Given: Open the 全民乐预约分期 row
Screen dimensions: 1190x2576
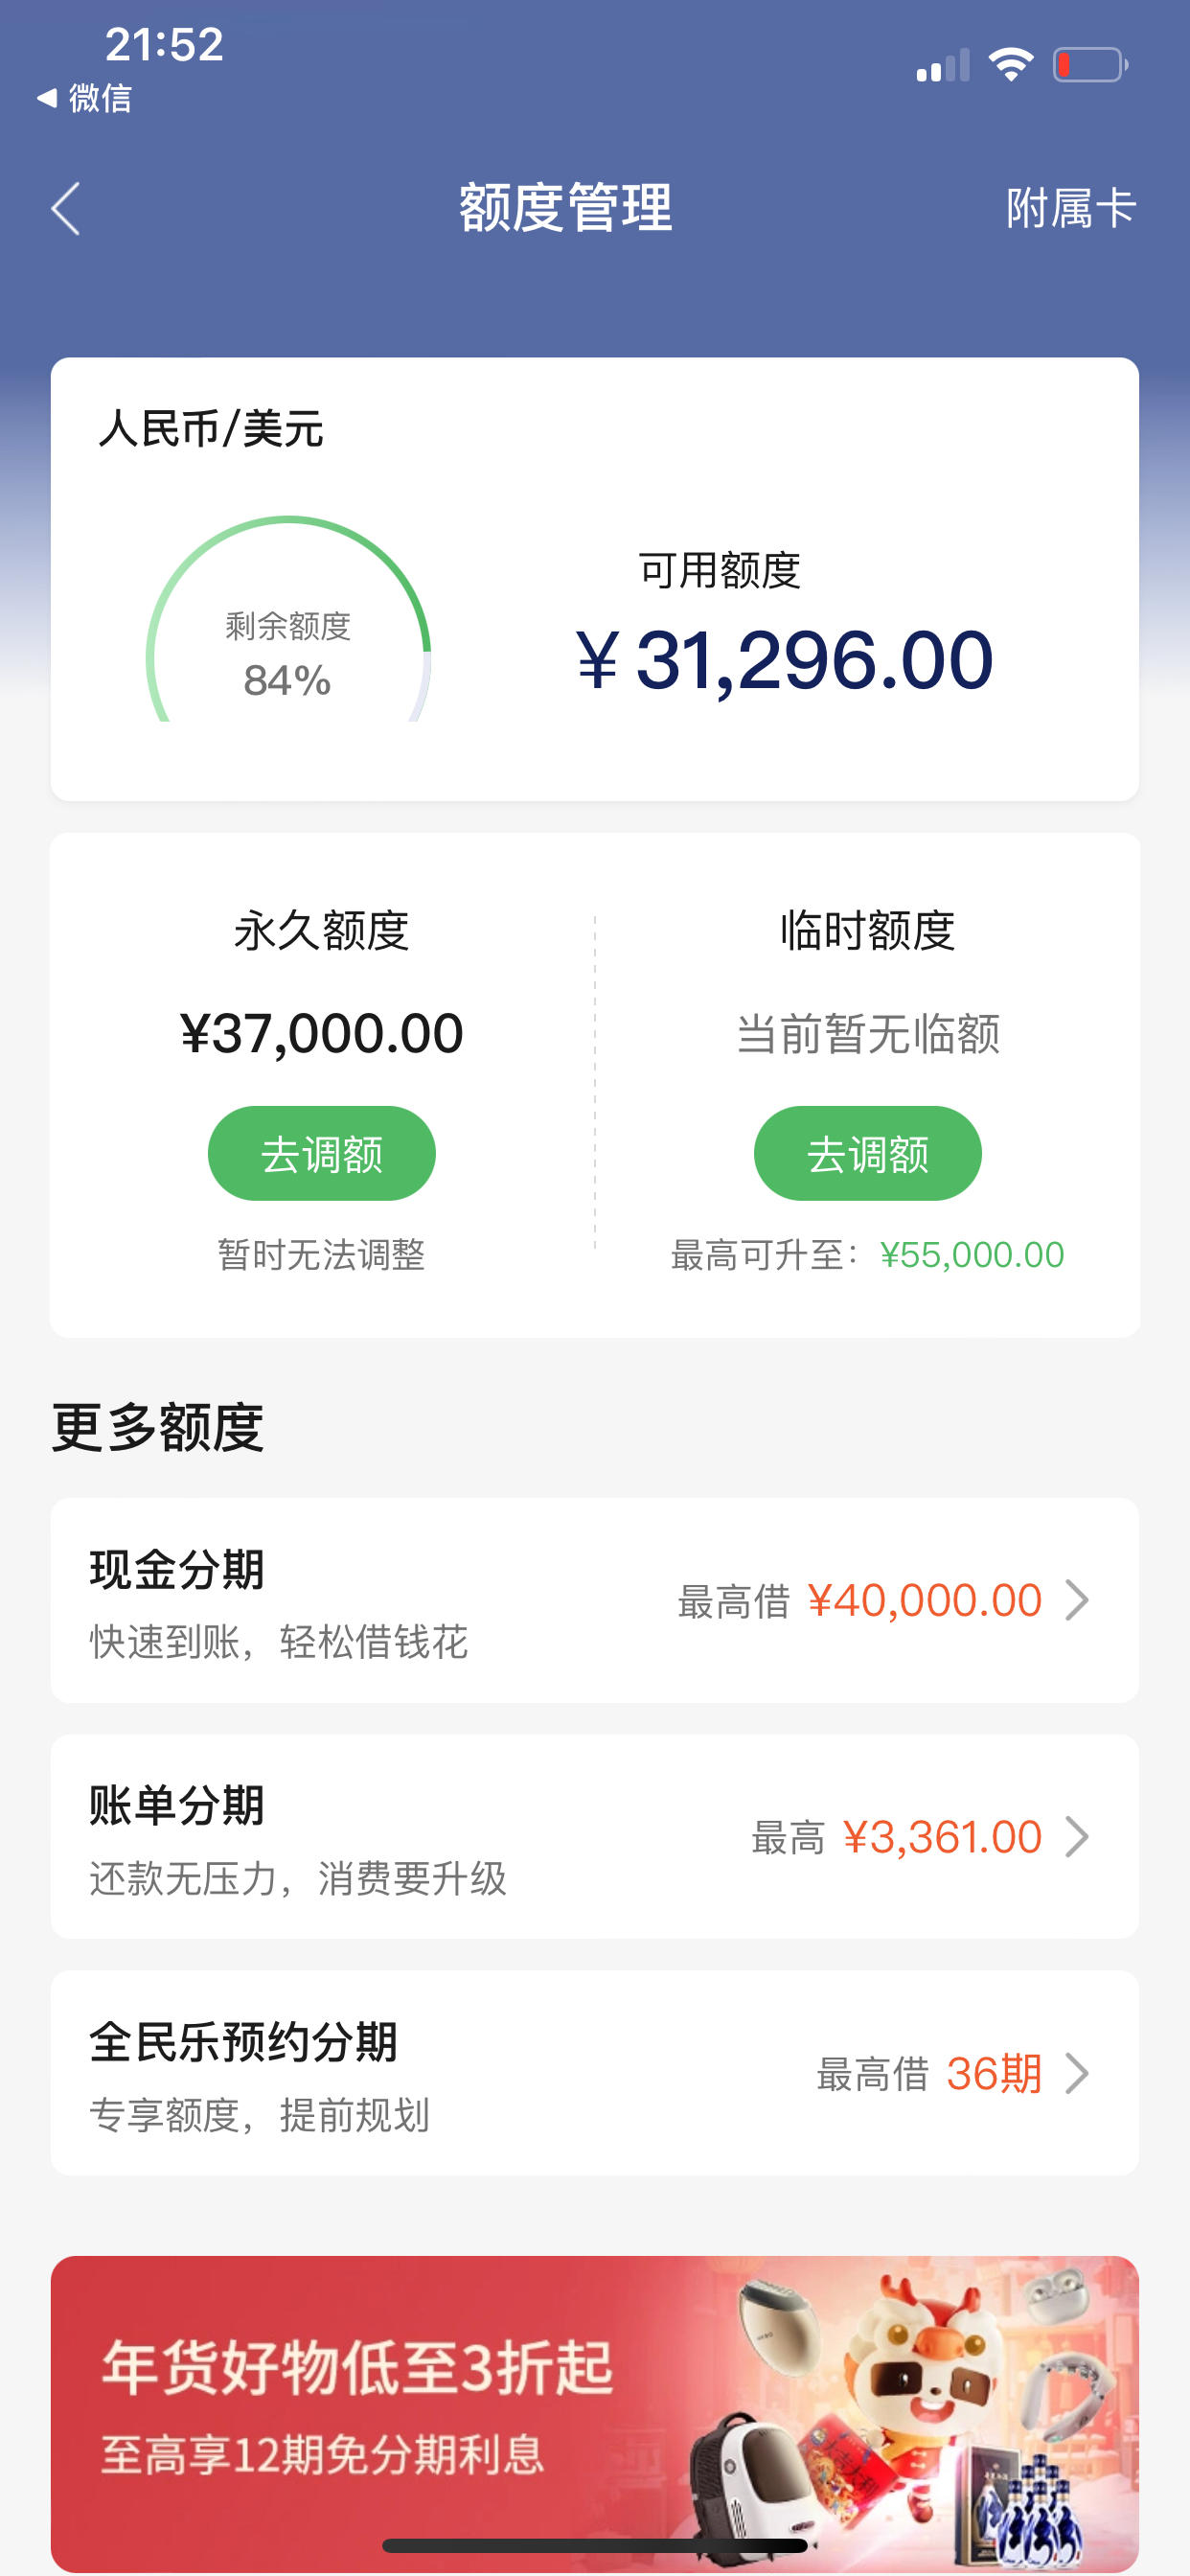Looking at the screenshot, I should [595, 2073].
